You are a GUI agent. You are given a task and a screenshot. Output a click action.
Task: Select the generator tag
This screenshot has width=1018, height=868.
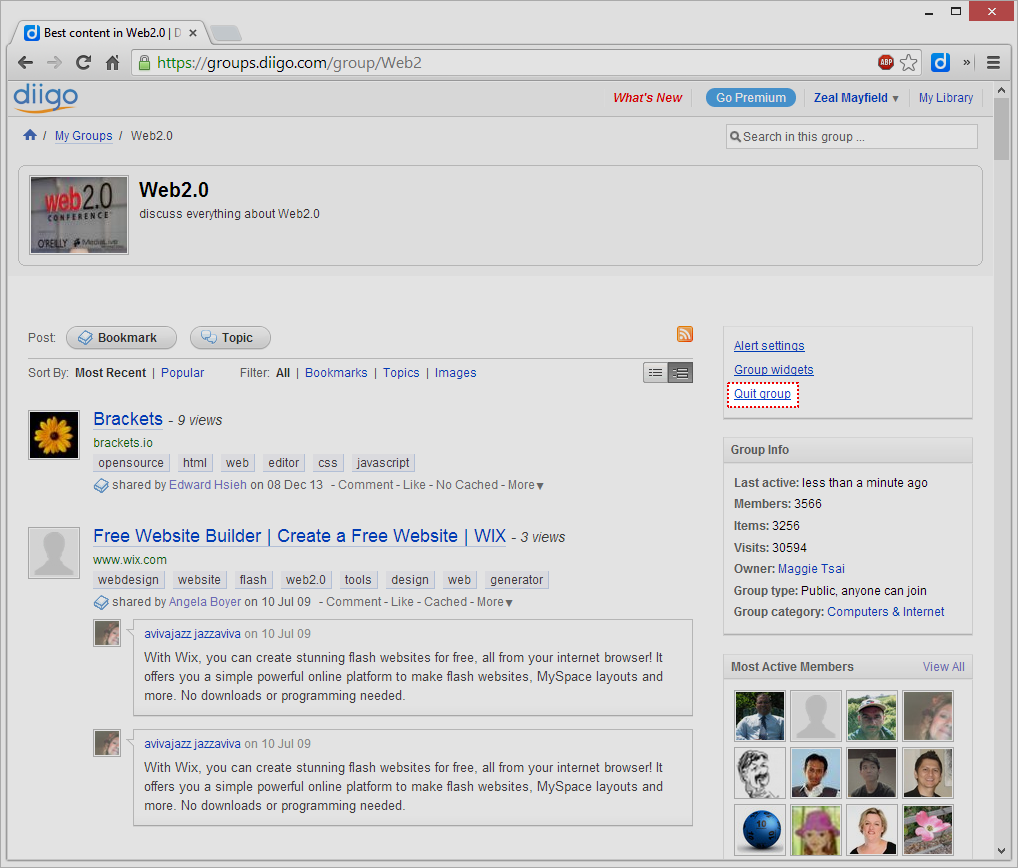(x=517, y=580)
